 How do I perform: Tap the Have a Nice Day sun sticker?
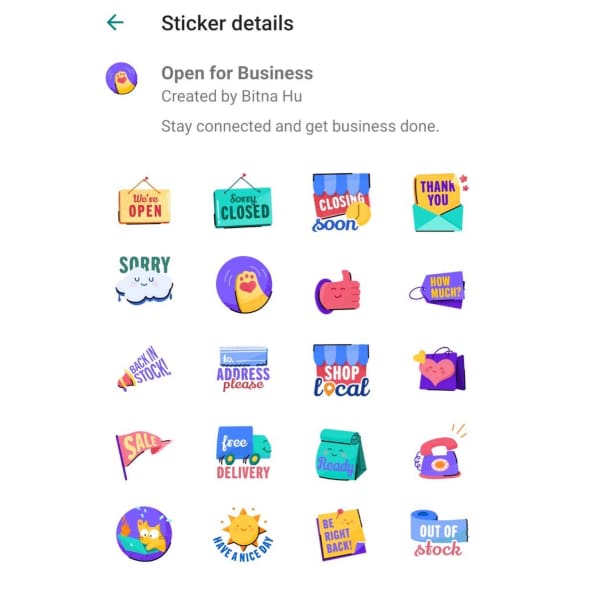243,534
